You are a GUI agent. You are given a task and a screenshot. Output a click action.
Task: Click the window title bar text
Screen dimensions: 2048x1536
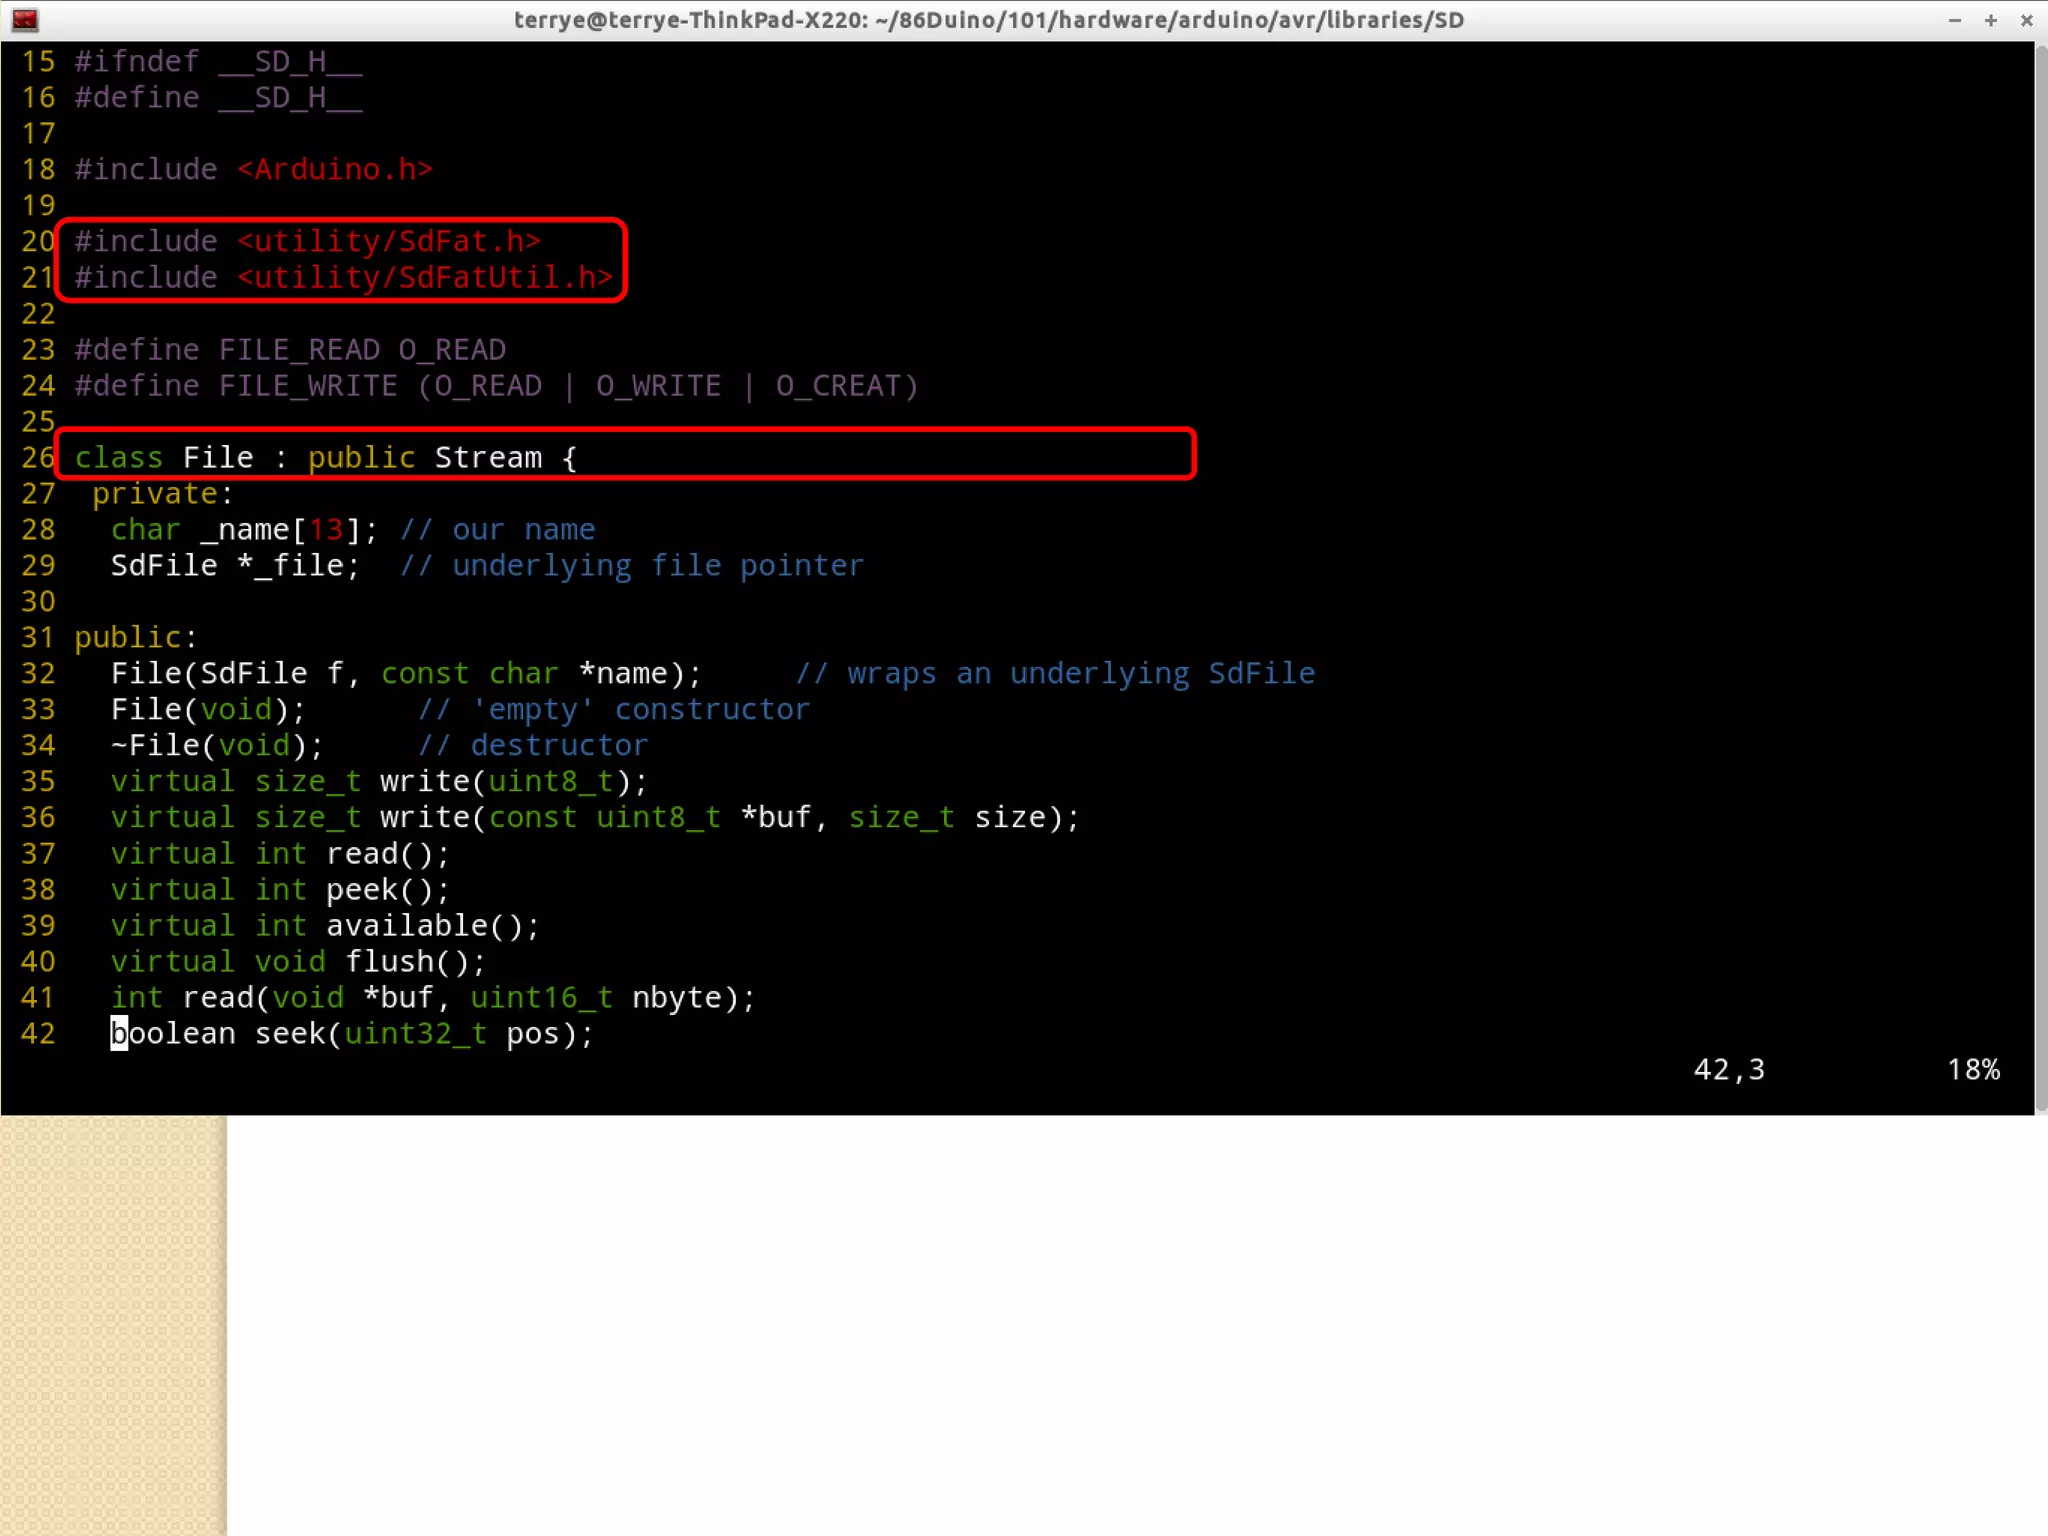coord(988,20)
